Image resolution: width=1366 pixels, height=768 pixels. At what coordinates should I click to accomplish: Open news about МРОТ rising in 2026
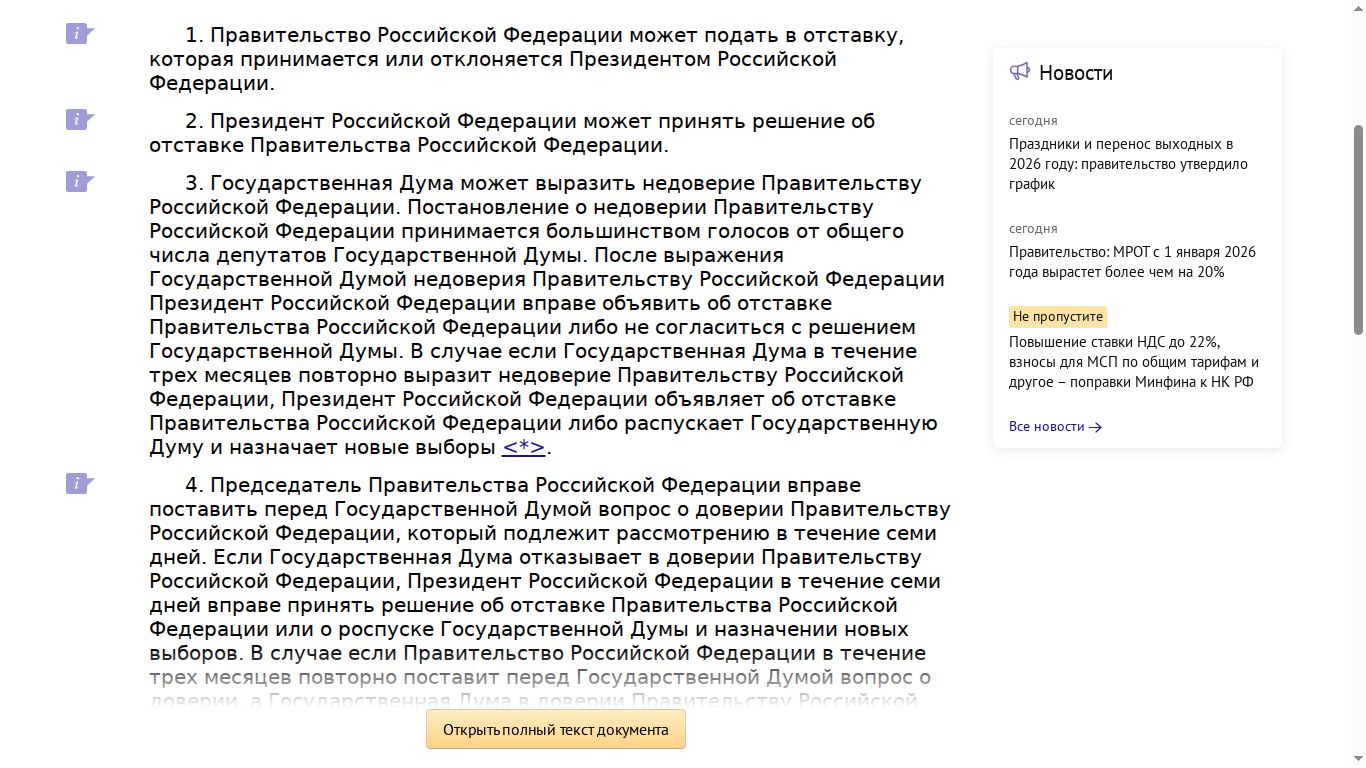coord(1132,262)
